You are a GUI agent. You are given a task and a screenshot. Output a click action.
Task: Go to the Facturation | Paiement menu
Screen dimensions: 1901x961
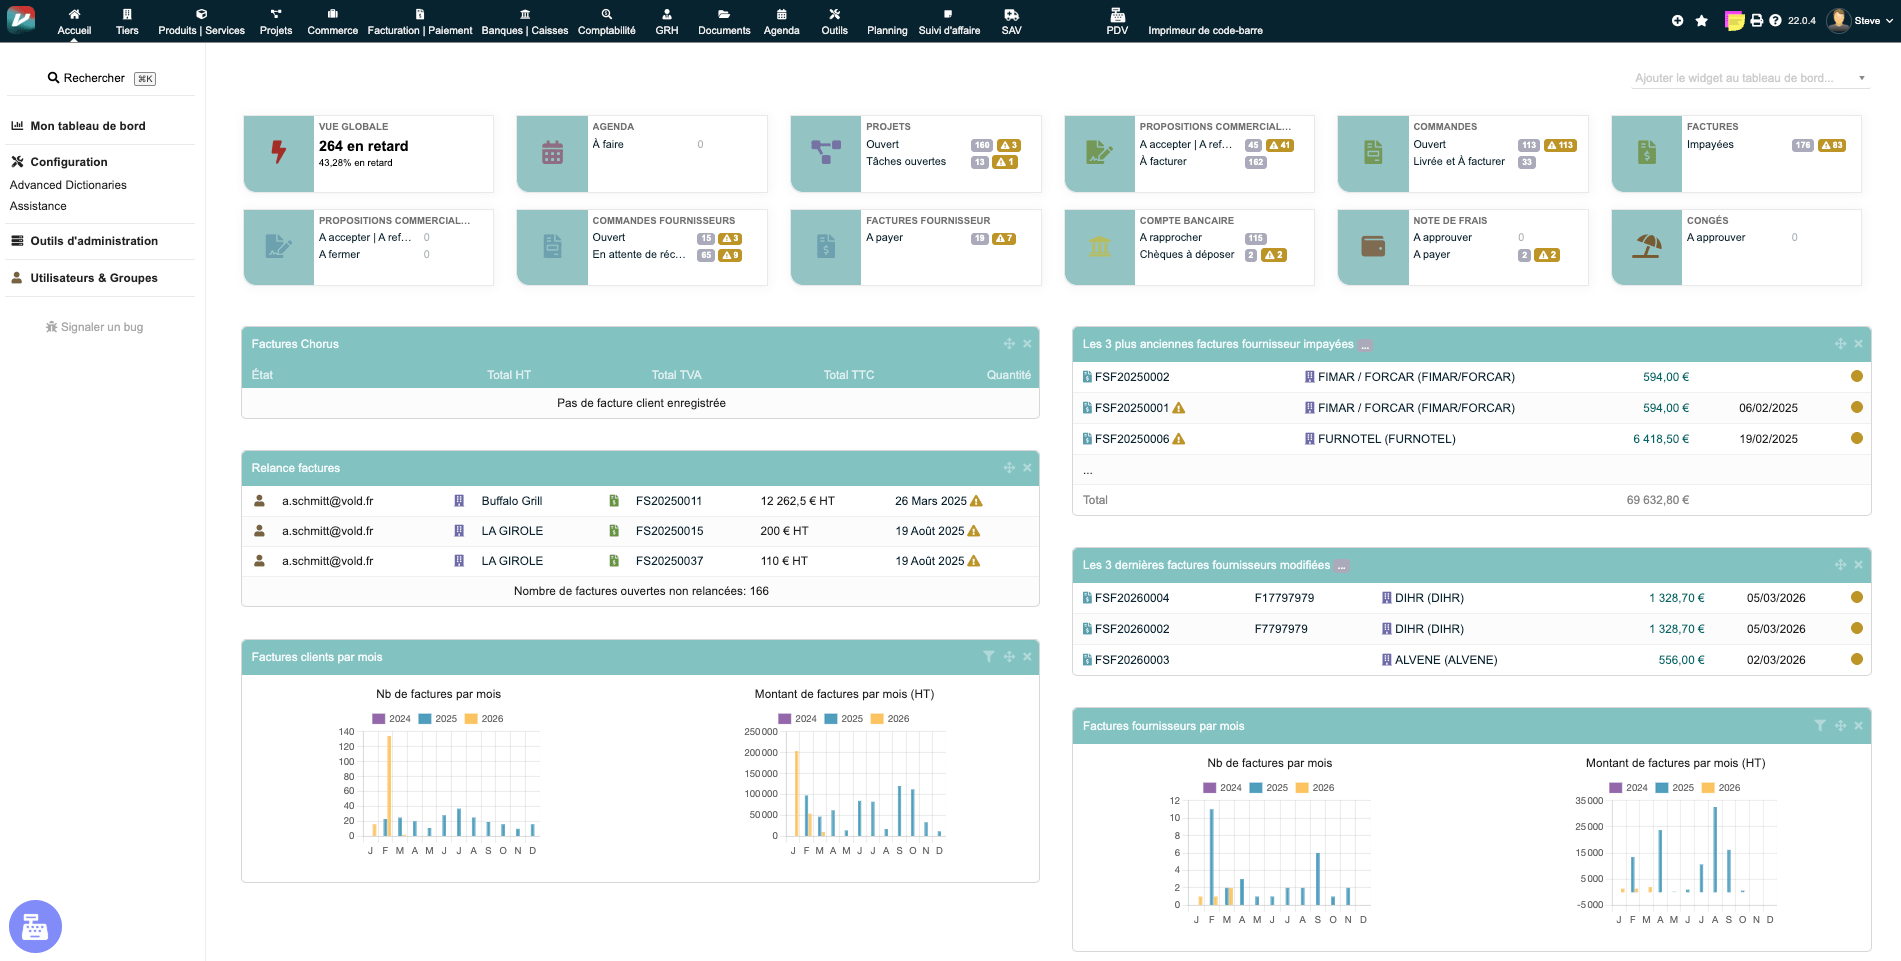(x=420, y=21)
